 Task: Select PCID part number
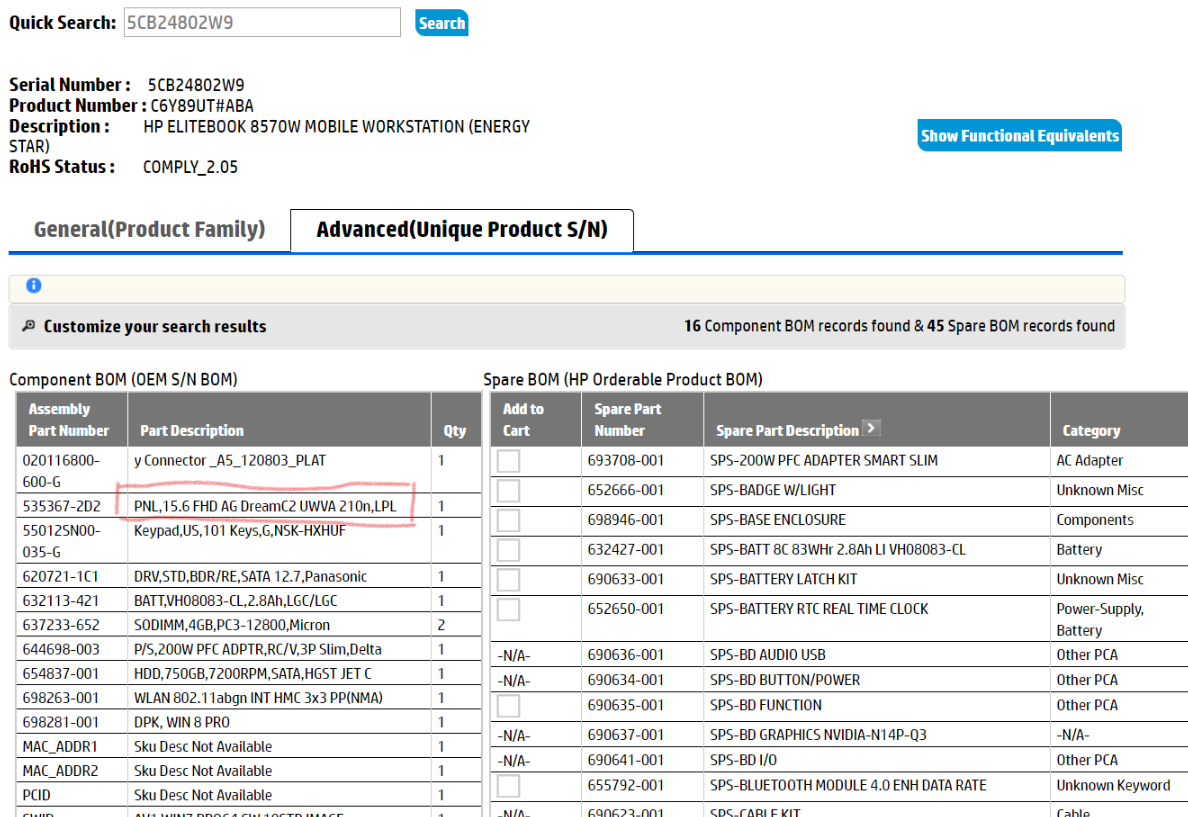pos(36,795)
